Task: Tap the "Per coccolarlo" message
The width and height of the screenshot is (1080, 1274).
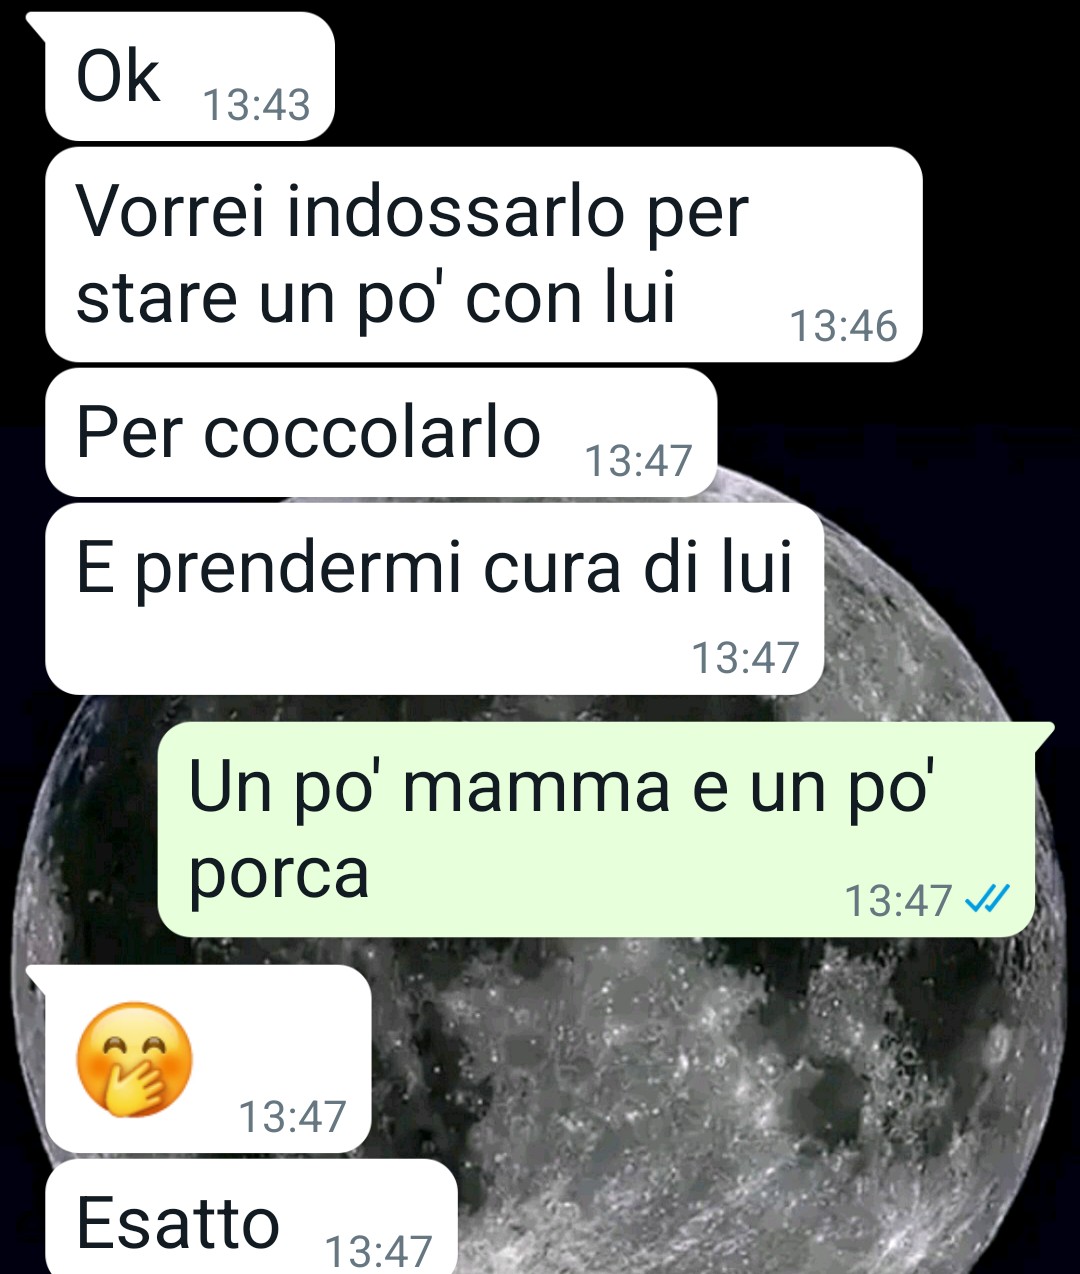Action: 381,433
